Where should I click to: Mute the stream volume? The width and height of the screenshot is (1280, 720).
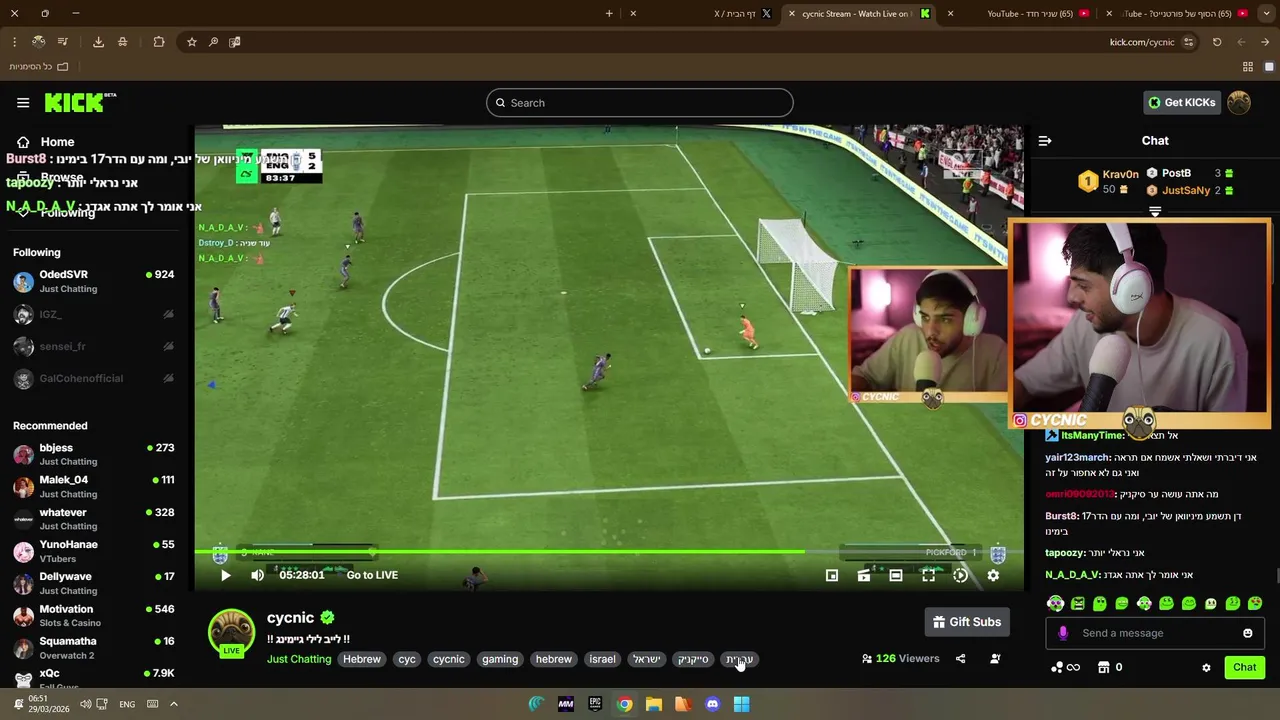tap(257, 575)
